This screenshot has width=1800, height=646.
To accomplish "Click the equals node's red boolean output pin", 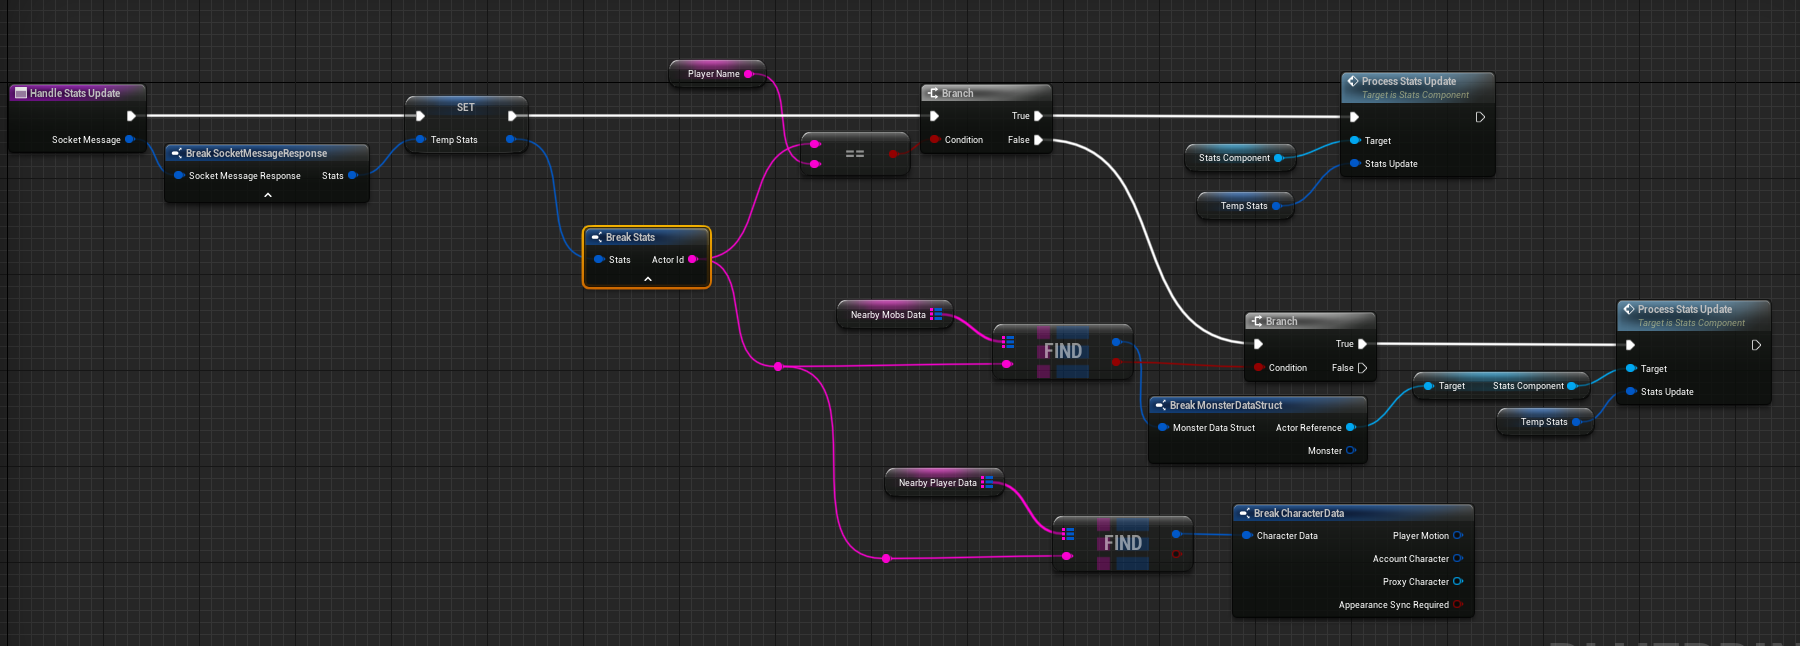I will [x=893, y=154].
